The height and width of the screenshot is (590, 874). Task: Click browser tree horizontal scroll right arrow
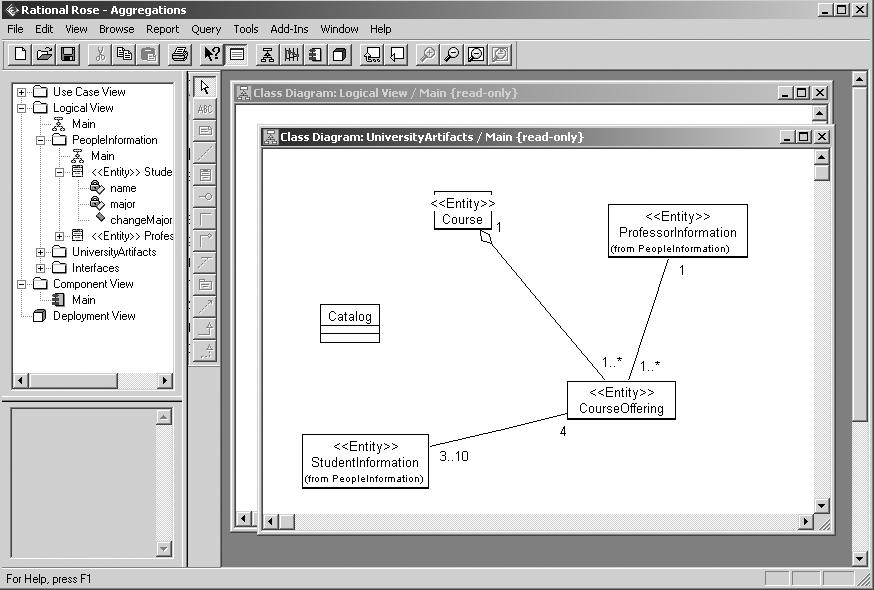(164, 380)
